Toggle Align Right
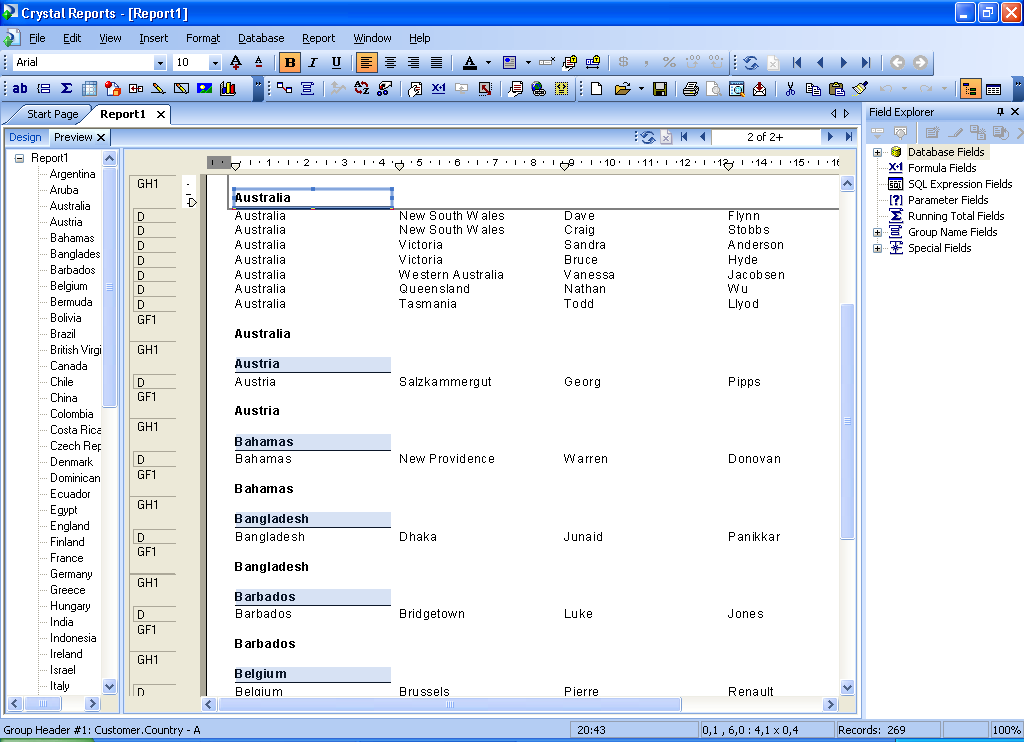1024x742 pixels. click(x=413, y=63)
